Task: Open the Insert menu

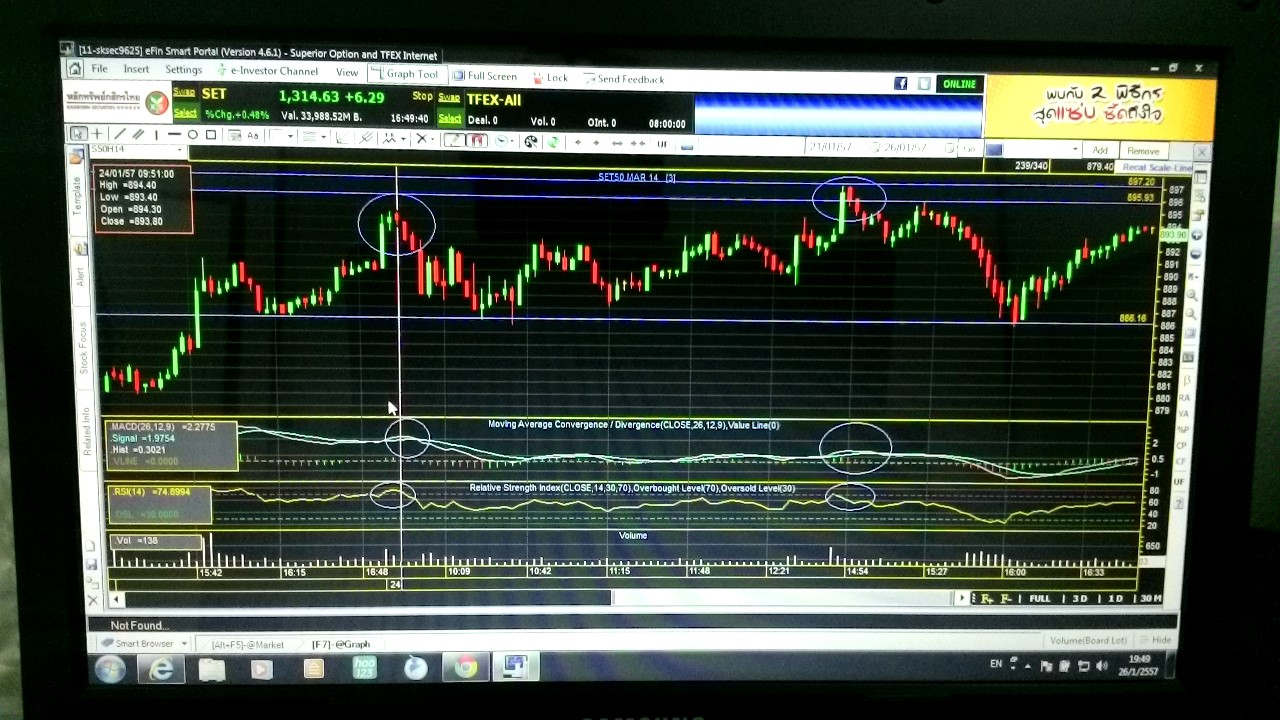Action: point(136,69)
